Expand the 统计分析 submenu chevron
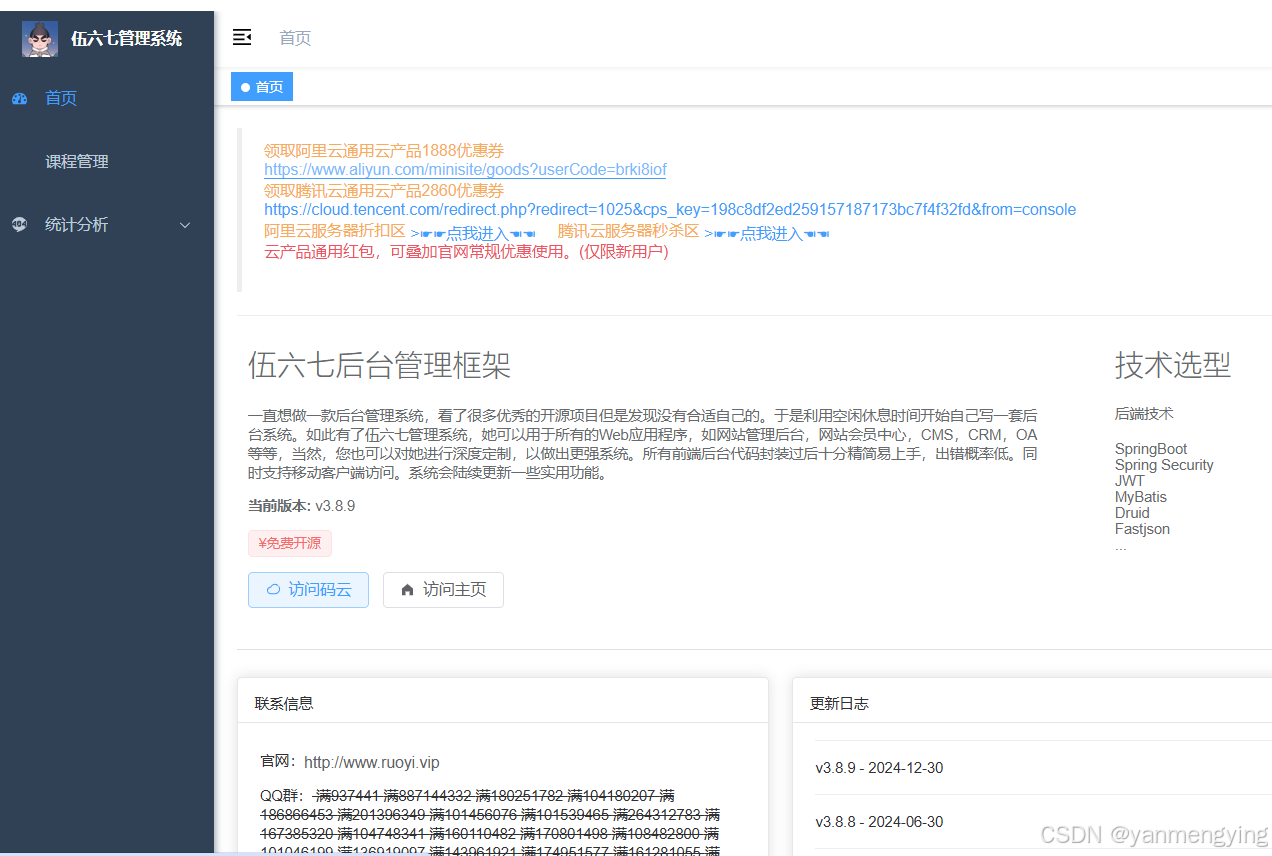The height and width of the screenshot is (856, 1272). [x=185, y=225]
